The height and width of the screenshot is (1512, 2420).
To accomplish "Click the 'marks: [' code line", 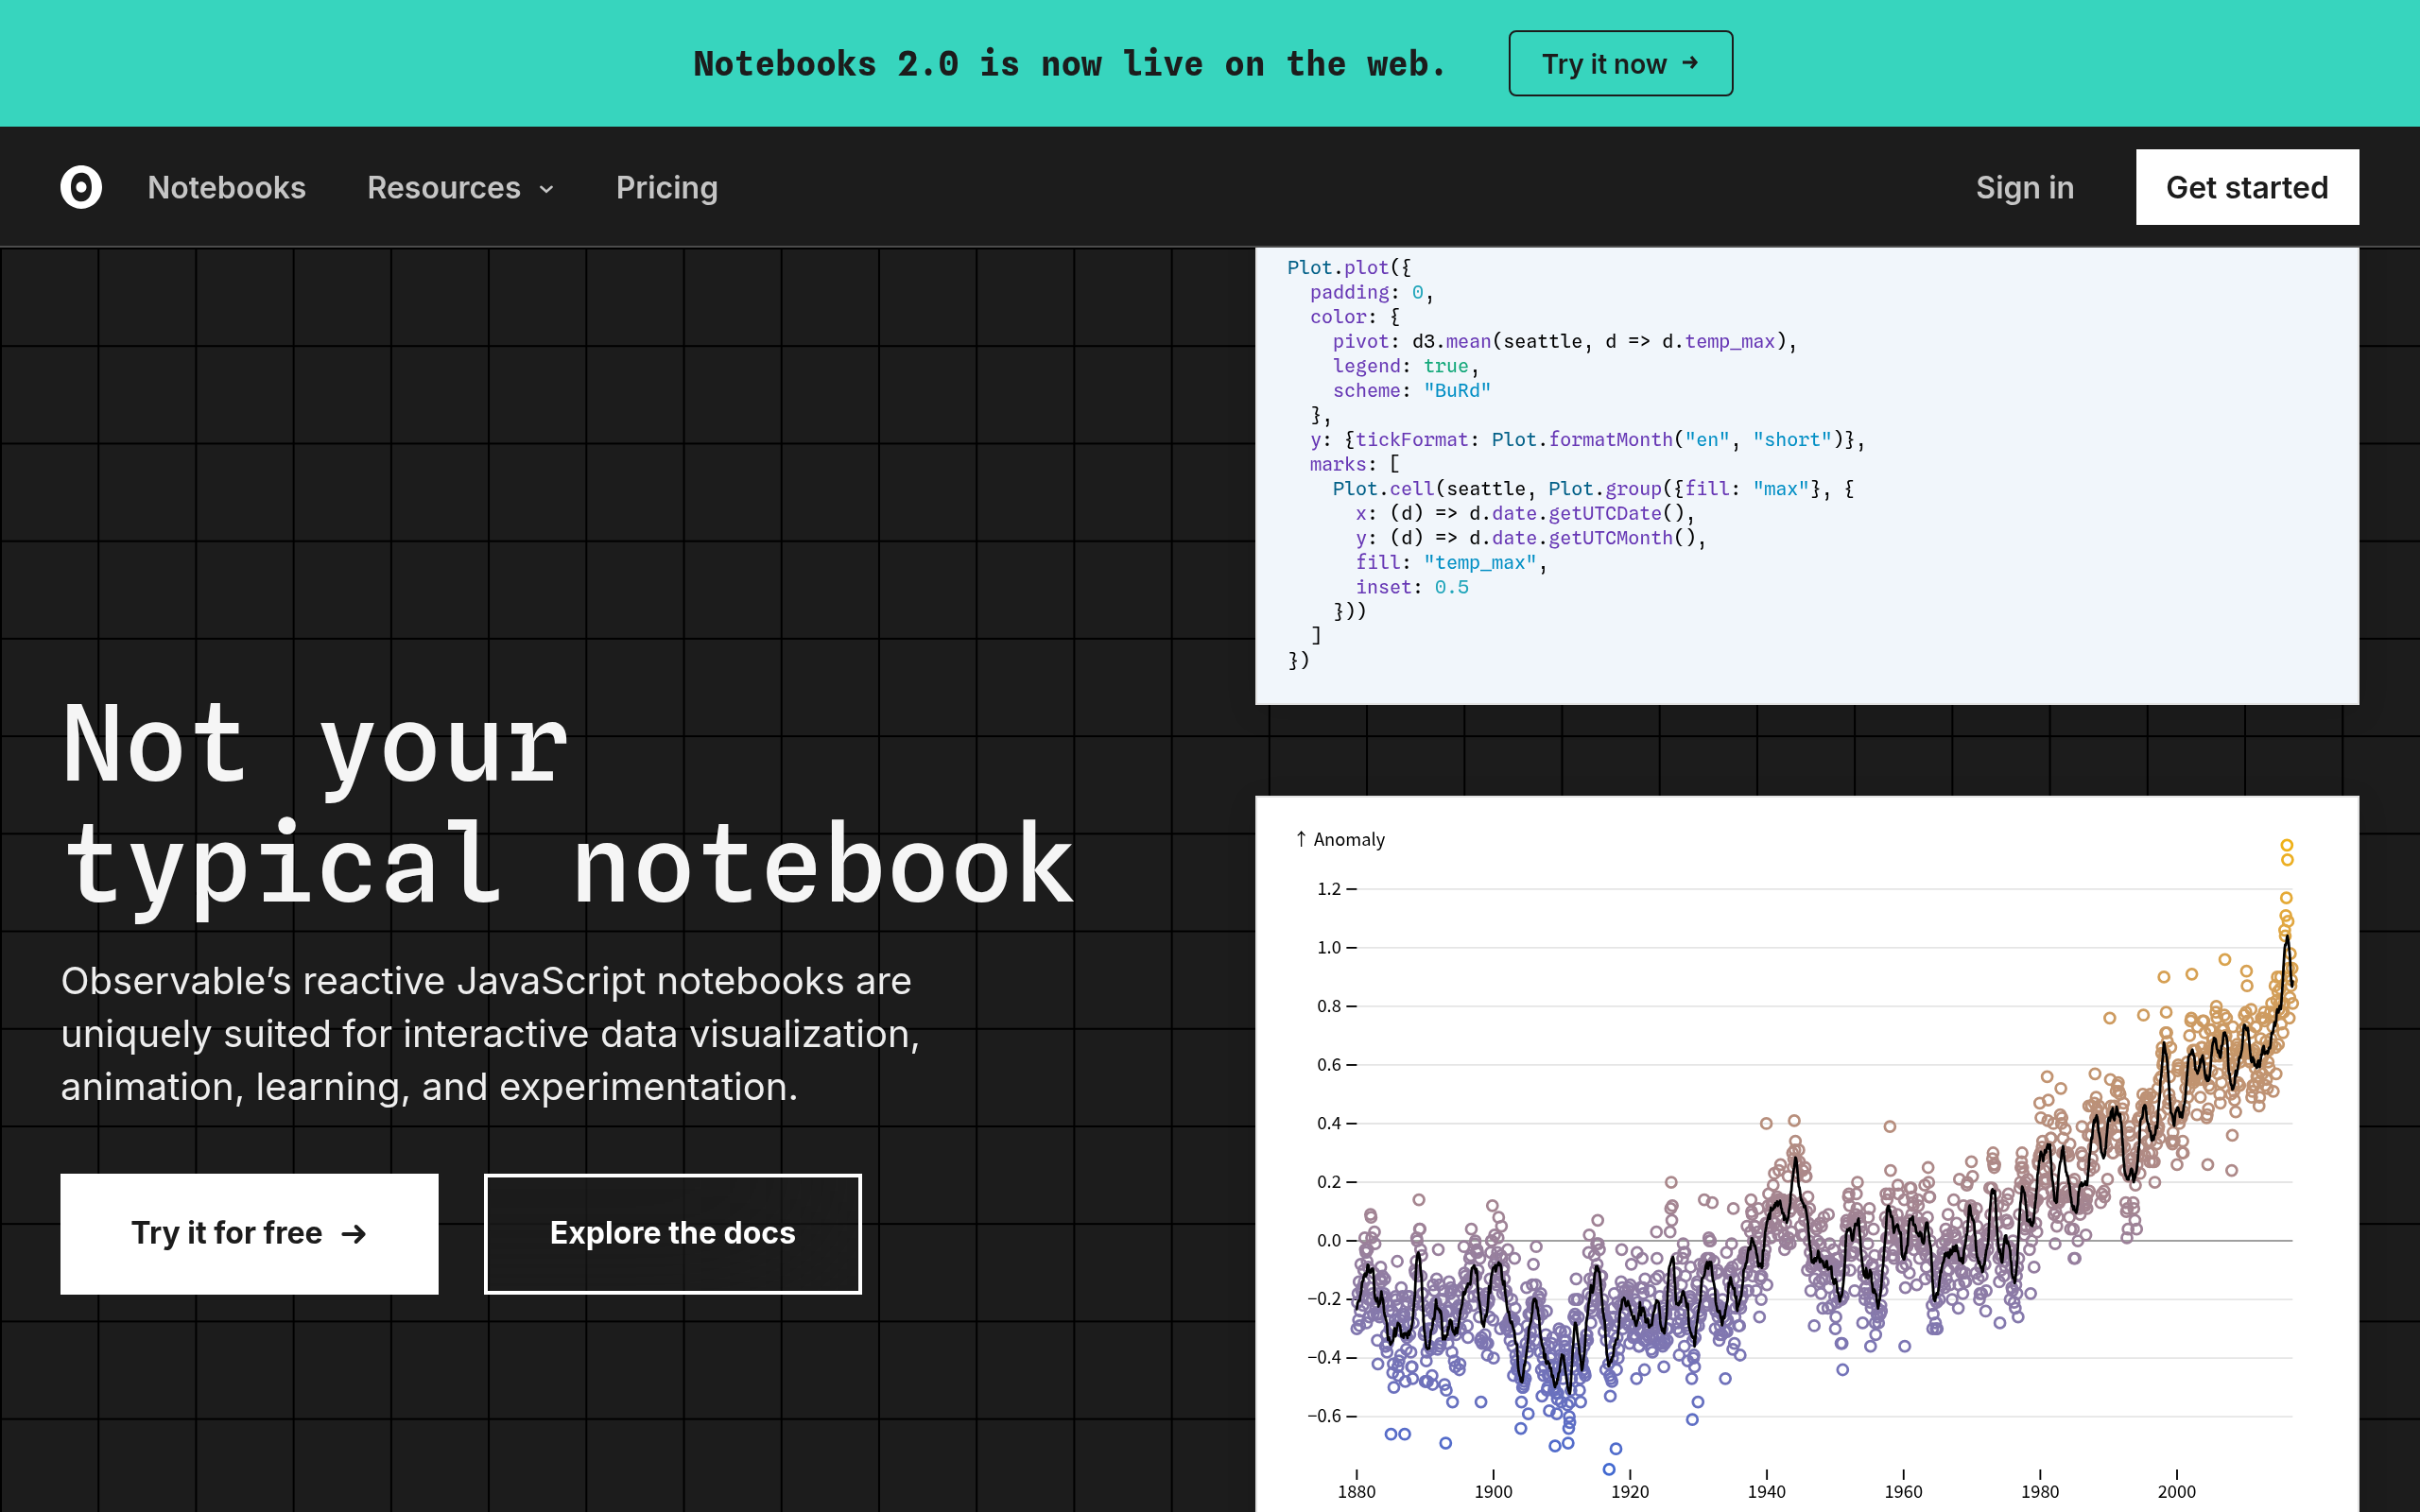I will 1355,464.
